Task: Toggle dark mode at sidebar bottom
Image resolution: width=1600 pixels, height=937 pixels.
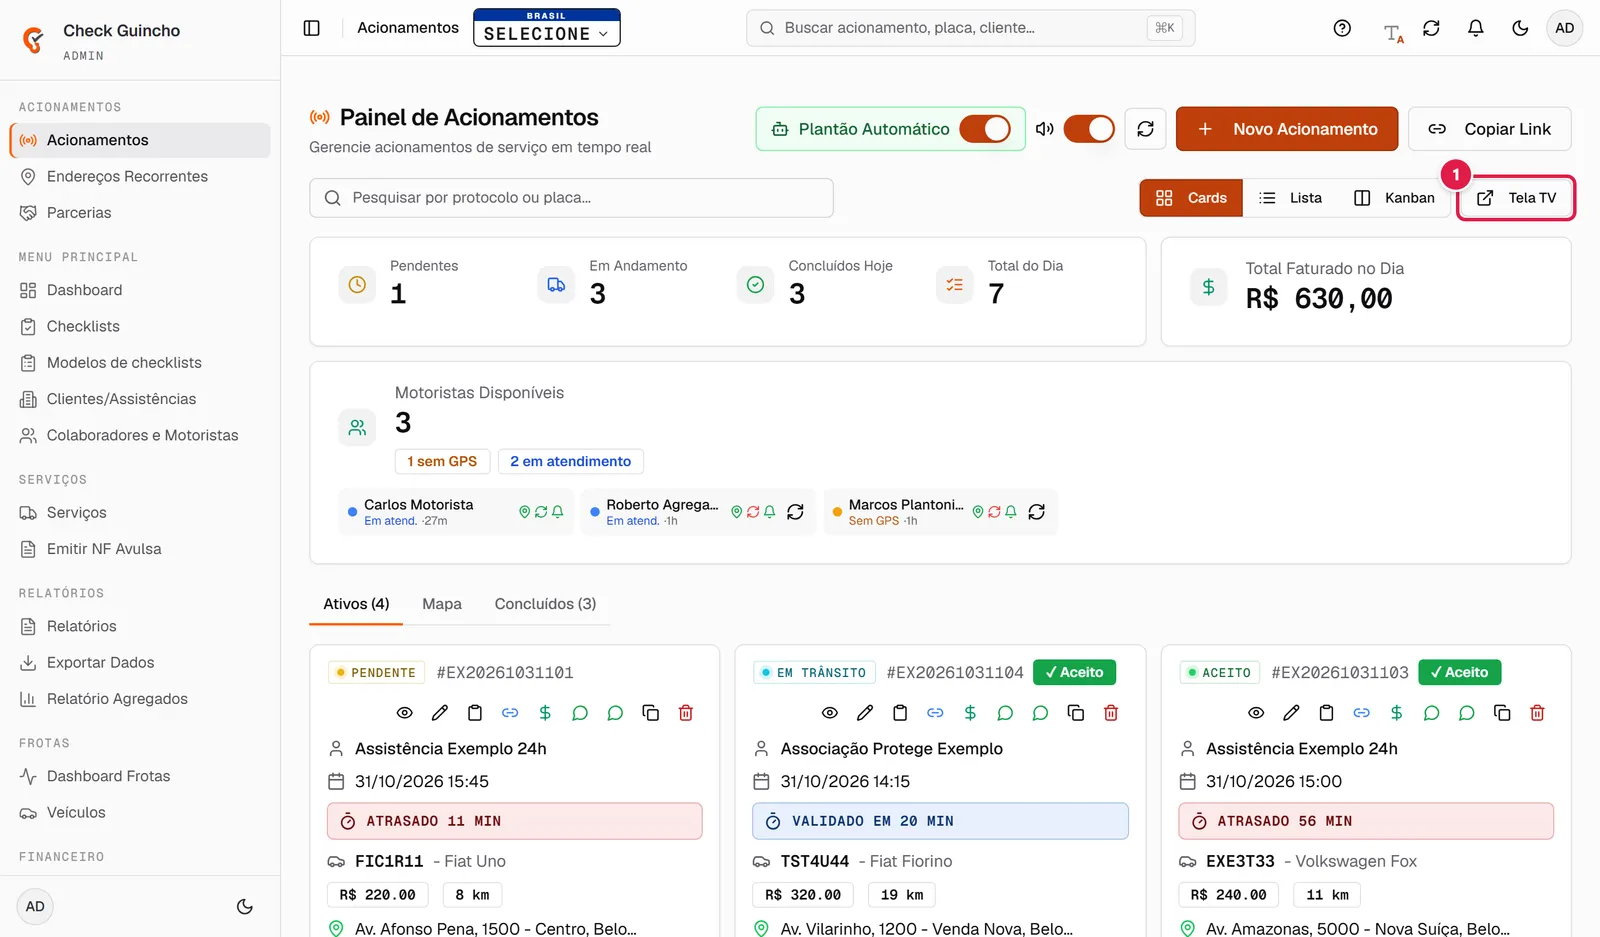Action: coord(244,907)
